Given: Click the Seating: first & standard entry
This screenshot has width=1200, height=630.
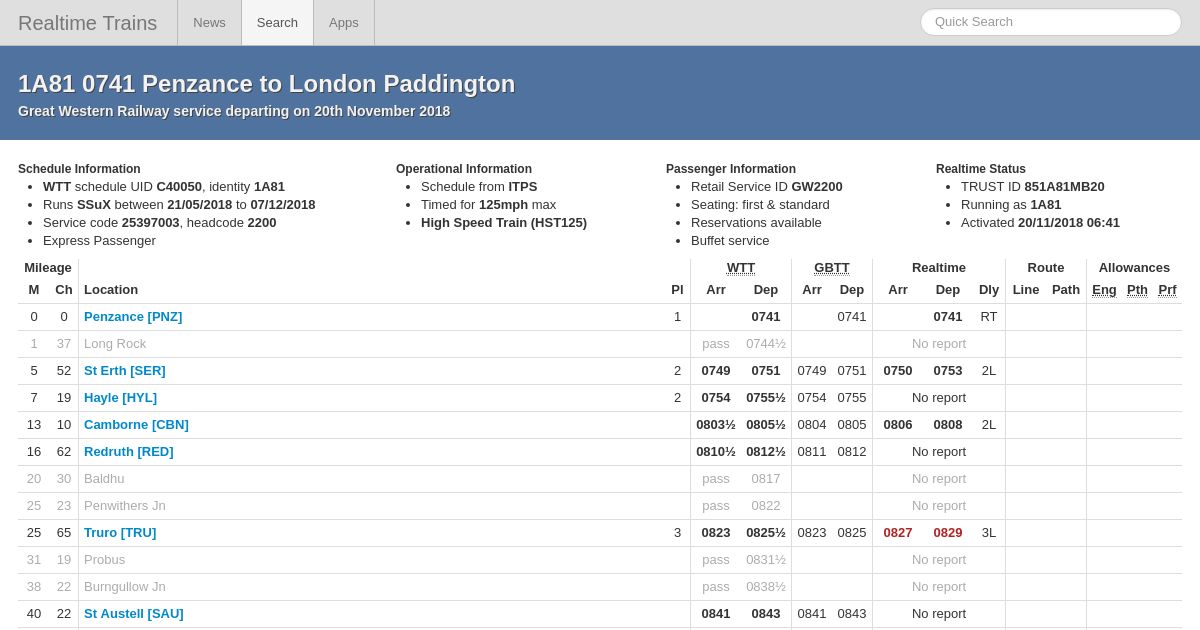Looking at the screenshot, I should [x=760, y=205].
